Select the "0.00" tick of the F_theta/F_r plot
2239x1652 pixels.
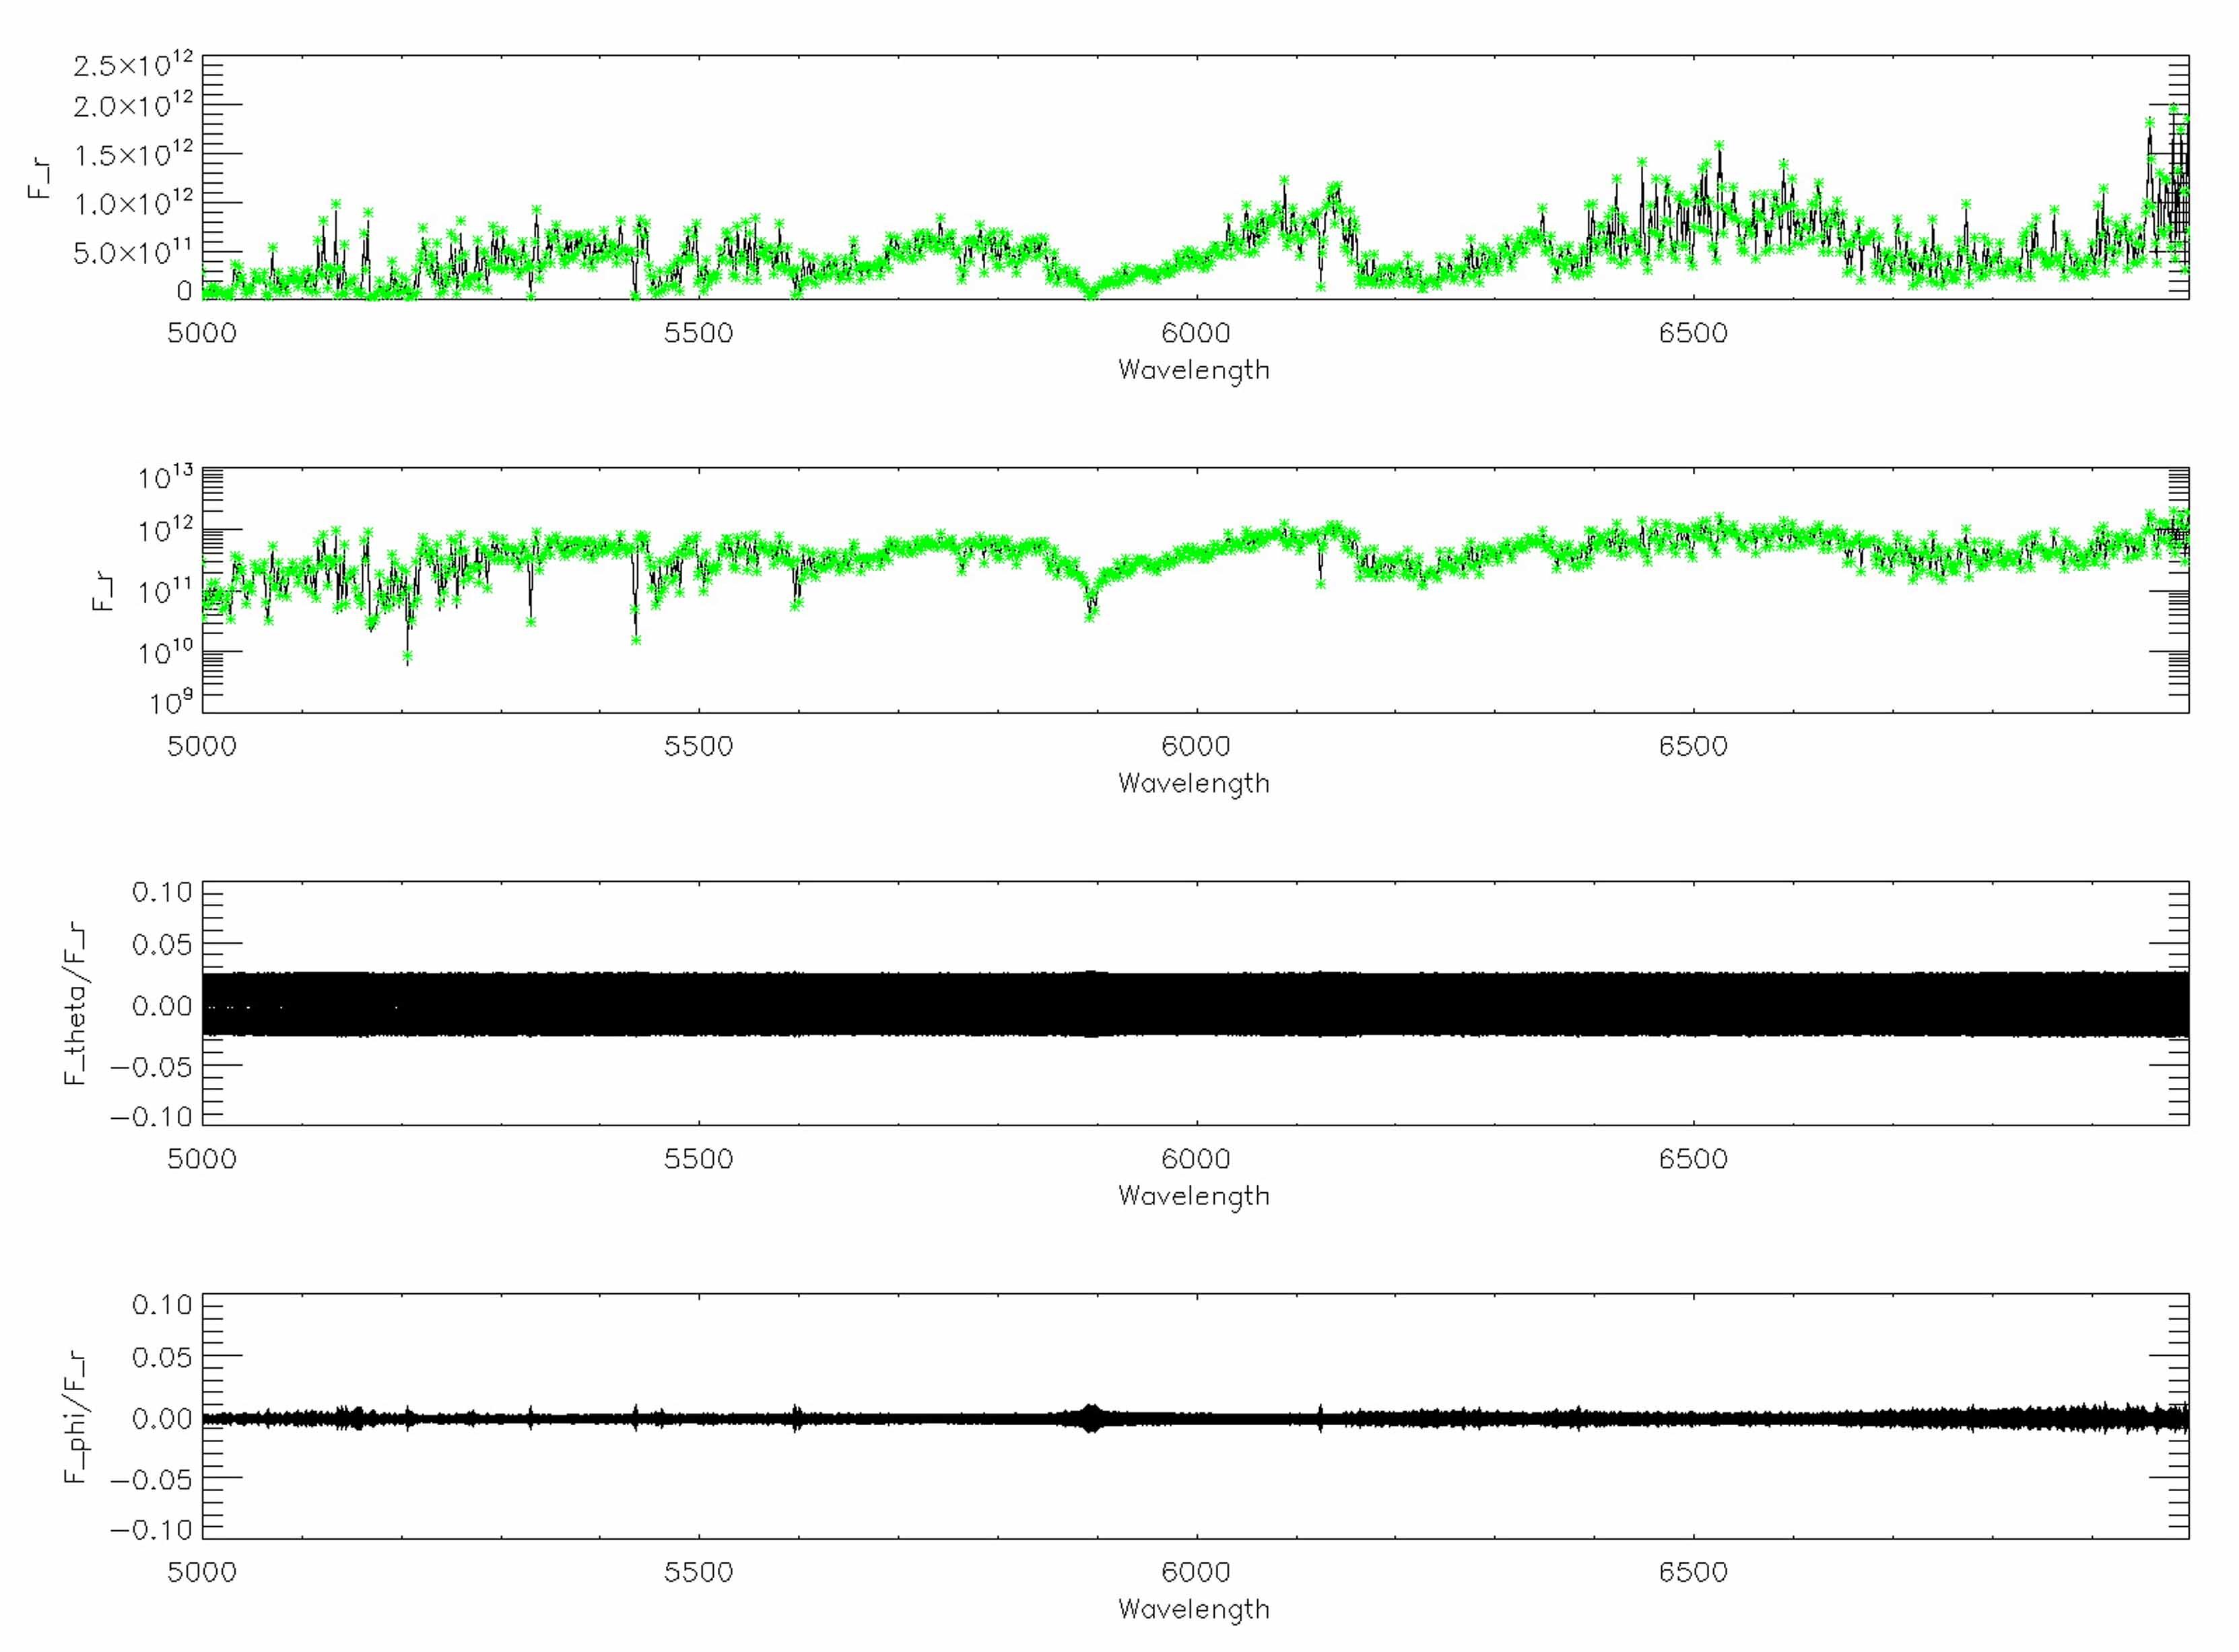[x=162, y=1005]
